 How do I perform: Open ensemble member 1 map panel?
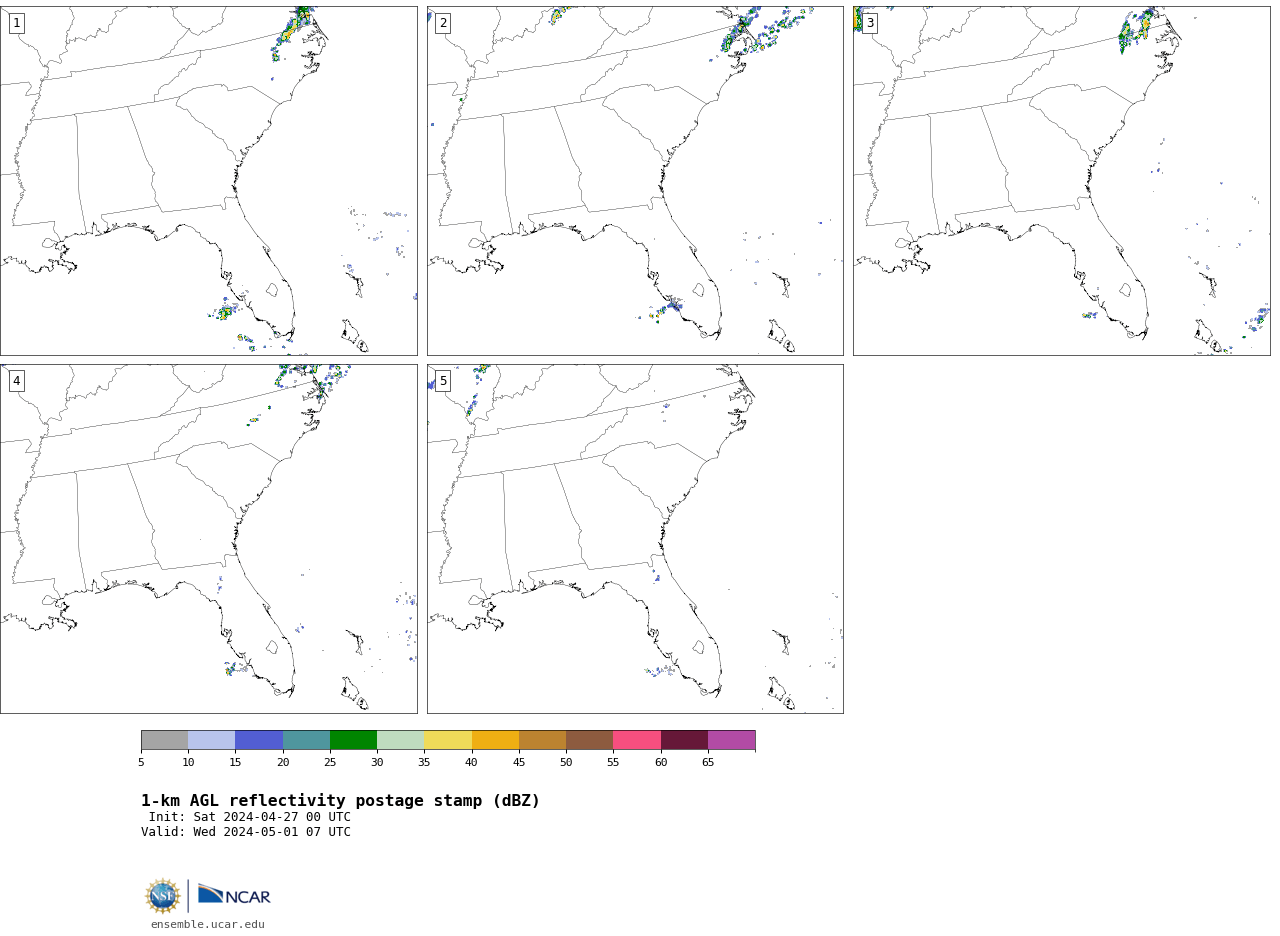[209, 181]
